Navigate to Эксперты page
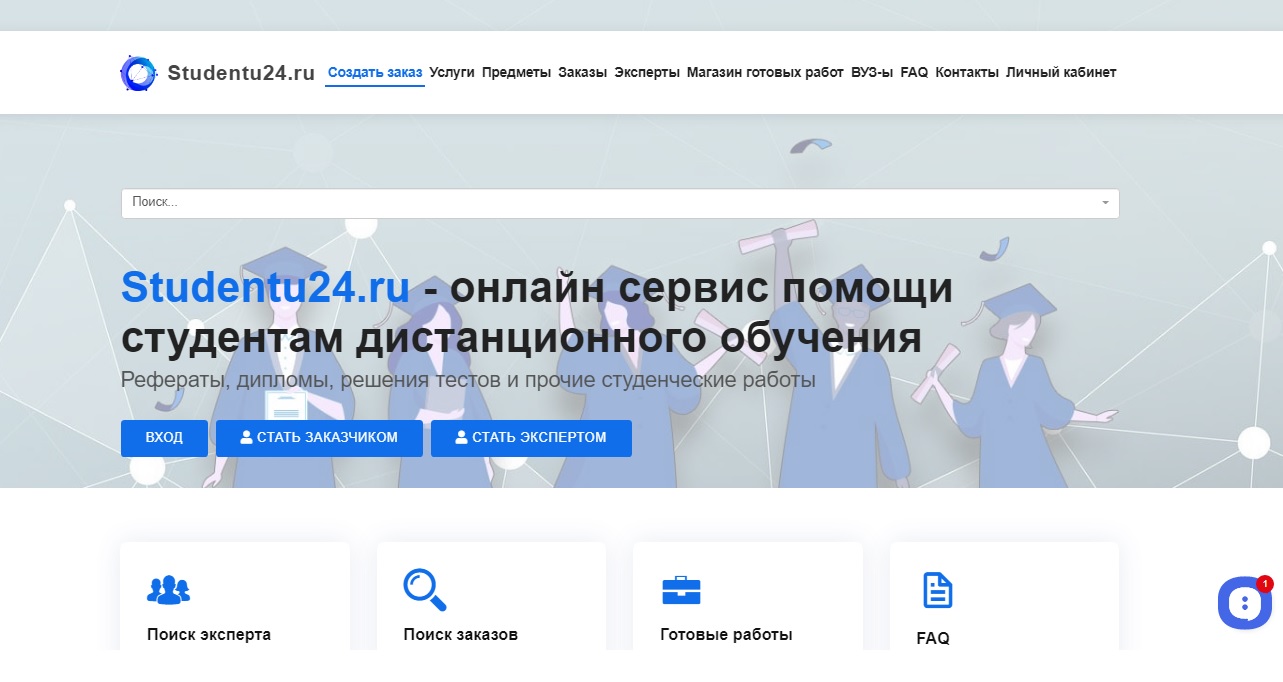The image size is (1283, 682). pyautogui.click(x=647, y=73)
